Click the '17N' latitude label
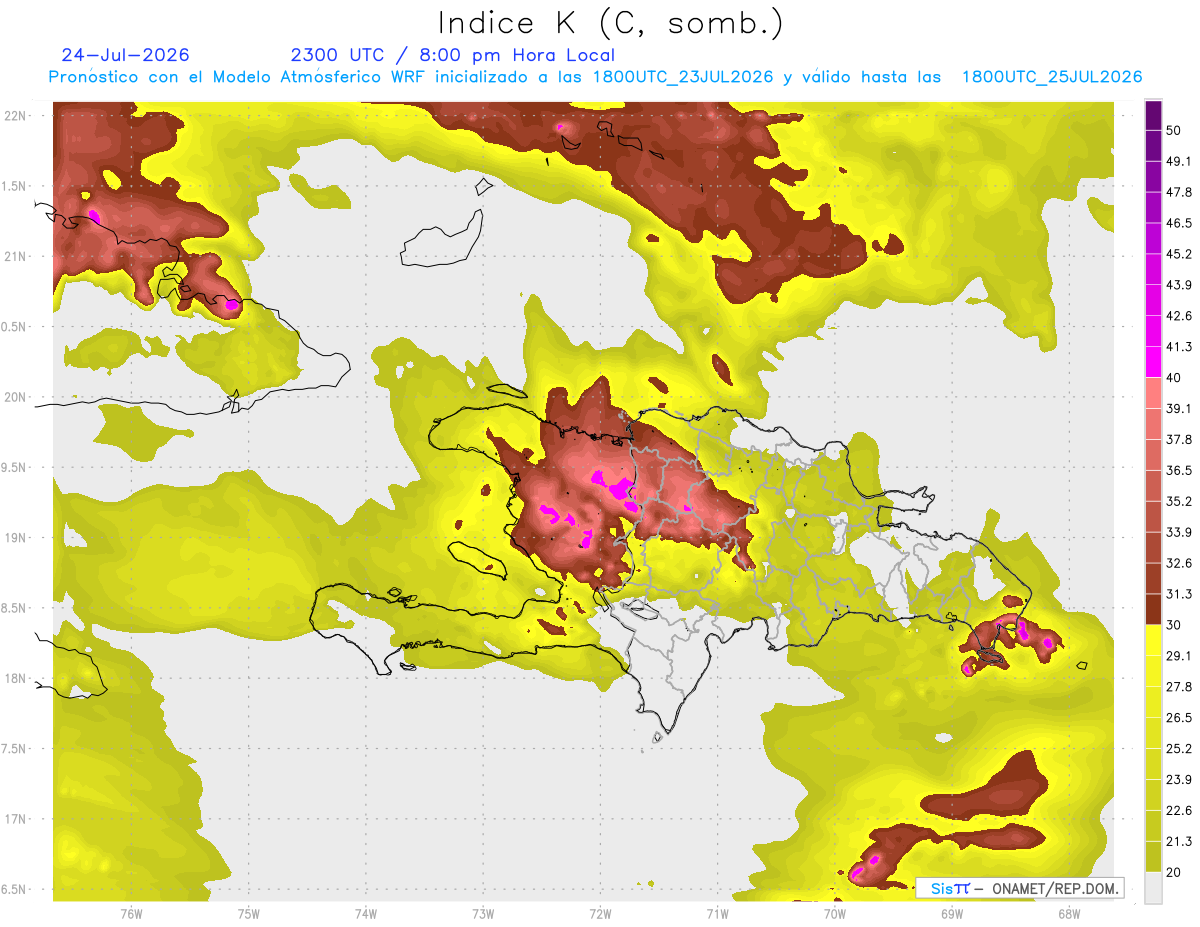The width and height of the screenshot is (1200, 927). coord(15,819)
